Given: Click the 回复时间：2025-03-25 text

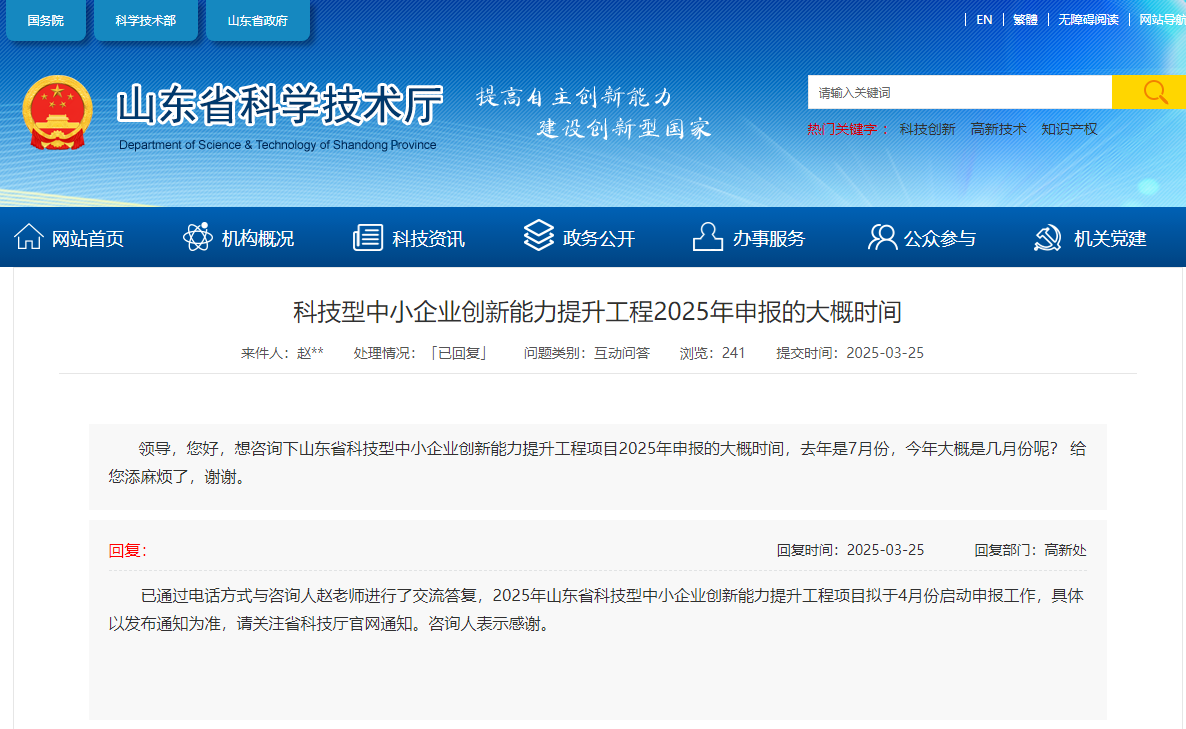Looking at the screenshot, I should (850, 550).
